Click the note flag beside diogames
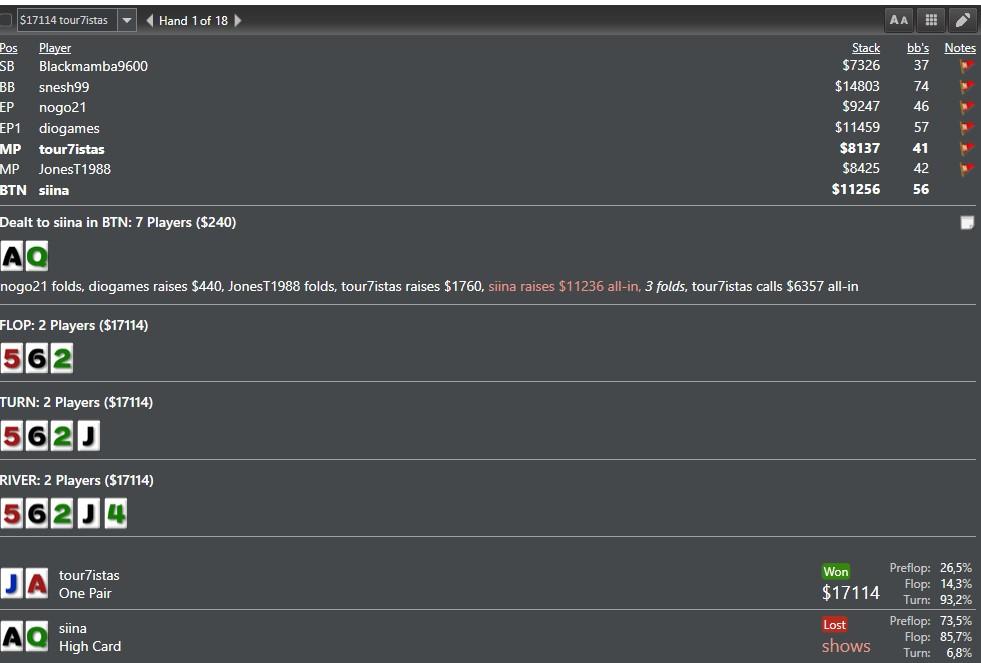 (x=966, y=128)
